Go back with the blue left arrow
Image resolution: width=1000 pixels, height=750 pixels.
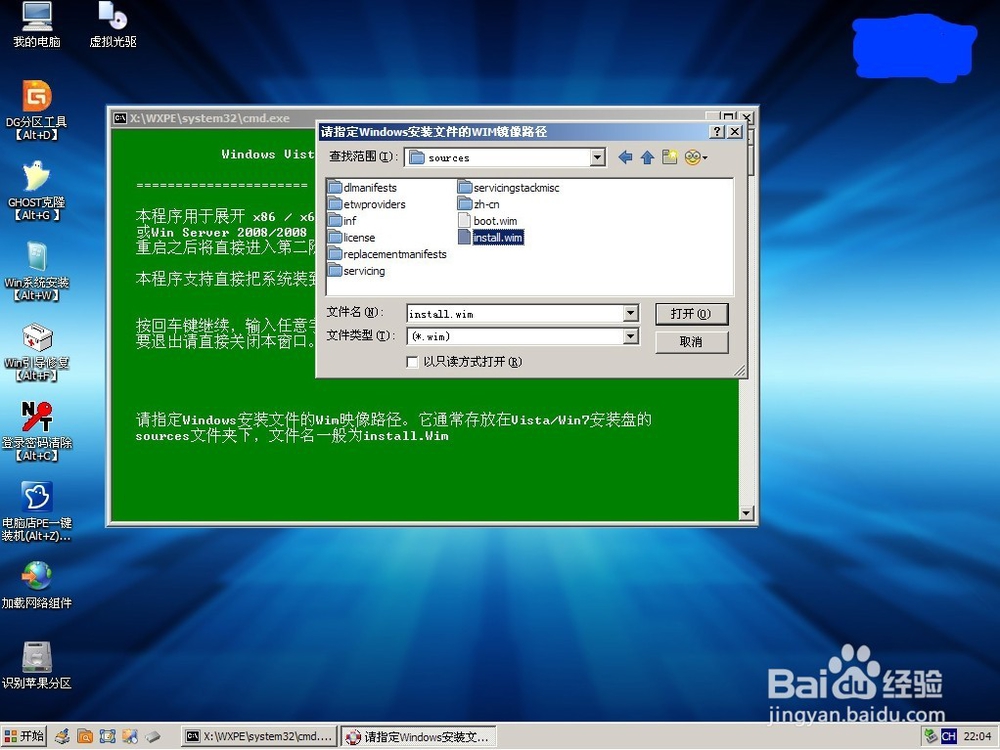(625, 157)
